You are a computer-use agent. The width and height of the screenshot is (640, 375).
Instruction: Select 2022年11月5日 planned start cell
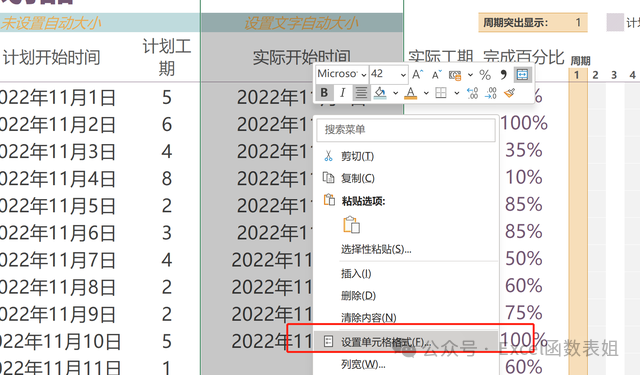57,206
